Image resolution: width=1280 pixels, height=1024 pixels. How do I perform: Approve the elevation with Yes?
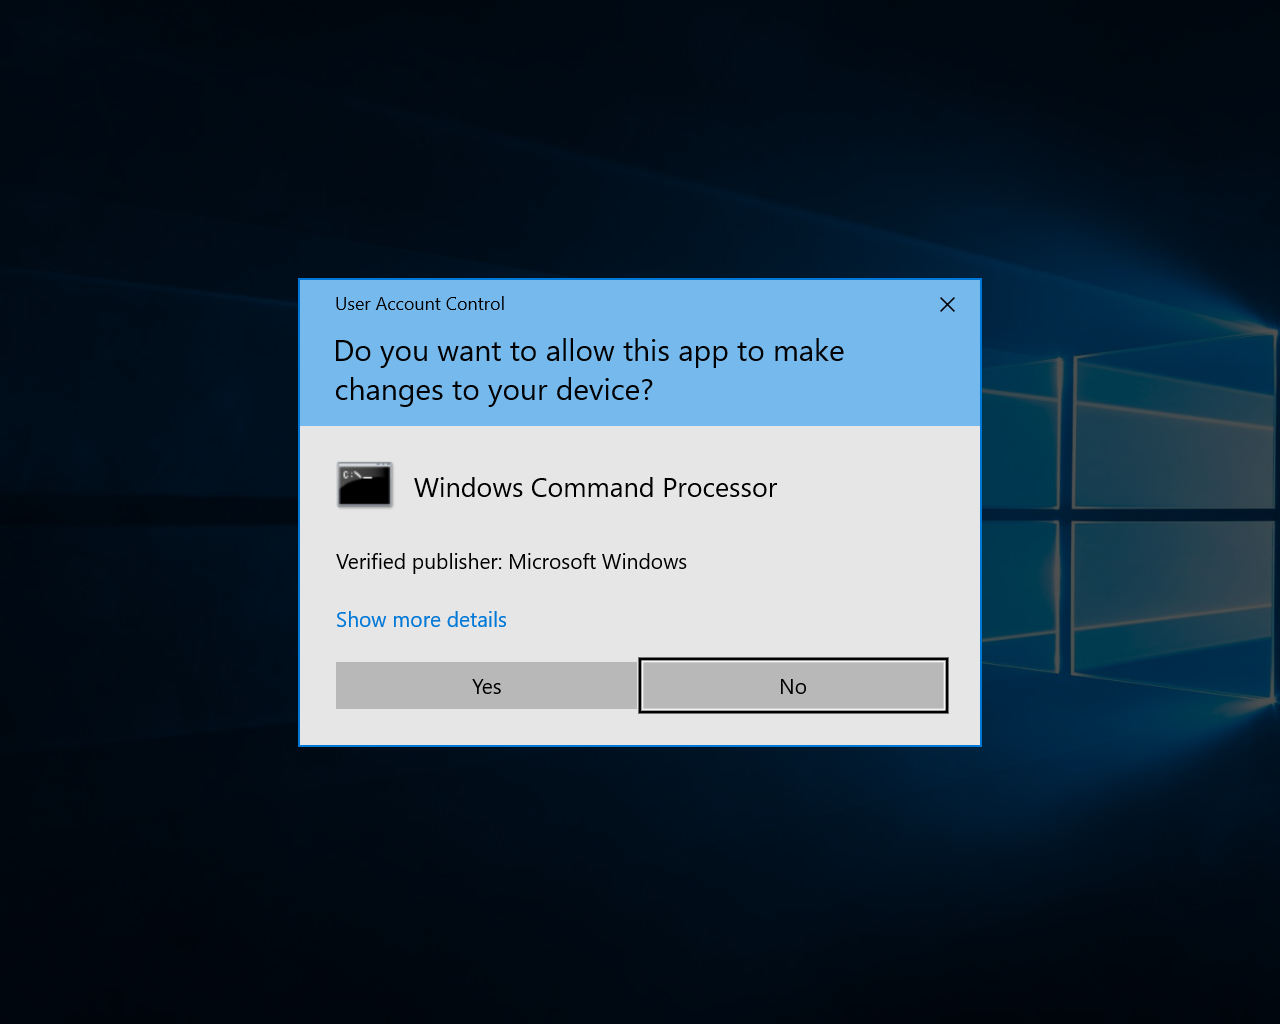point(486,686)
